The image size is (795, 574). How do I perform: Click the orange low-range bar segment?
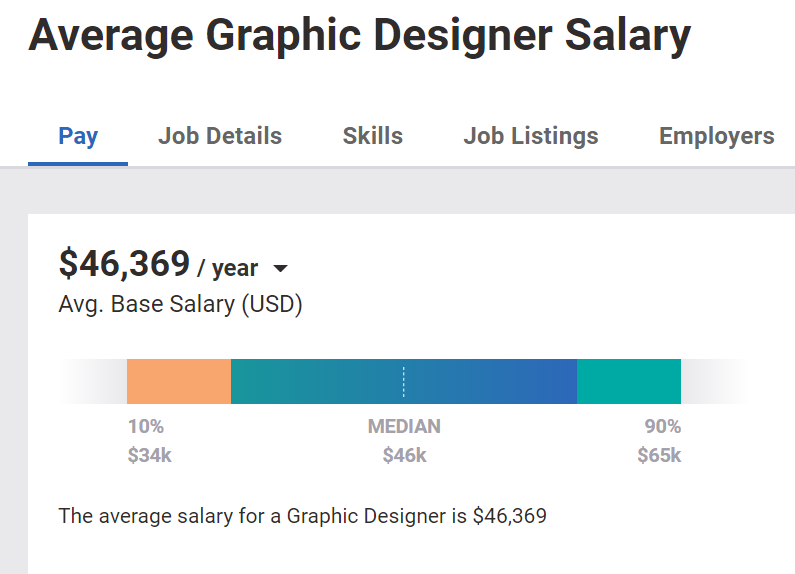pyautogui.click(x=179, y=381)
